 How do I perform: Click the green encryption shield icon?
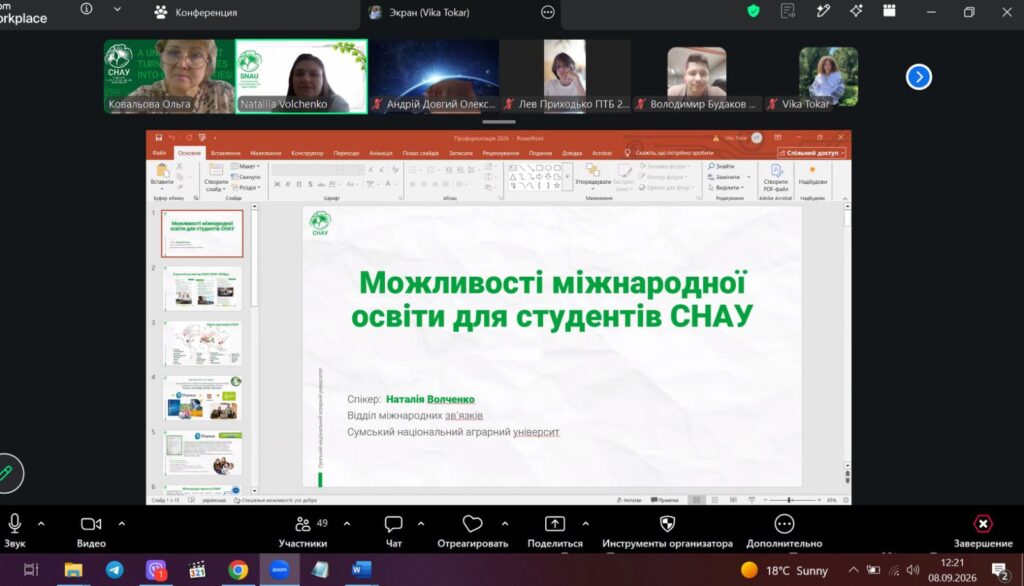coord(754,11)
